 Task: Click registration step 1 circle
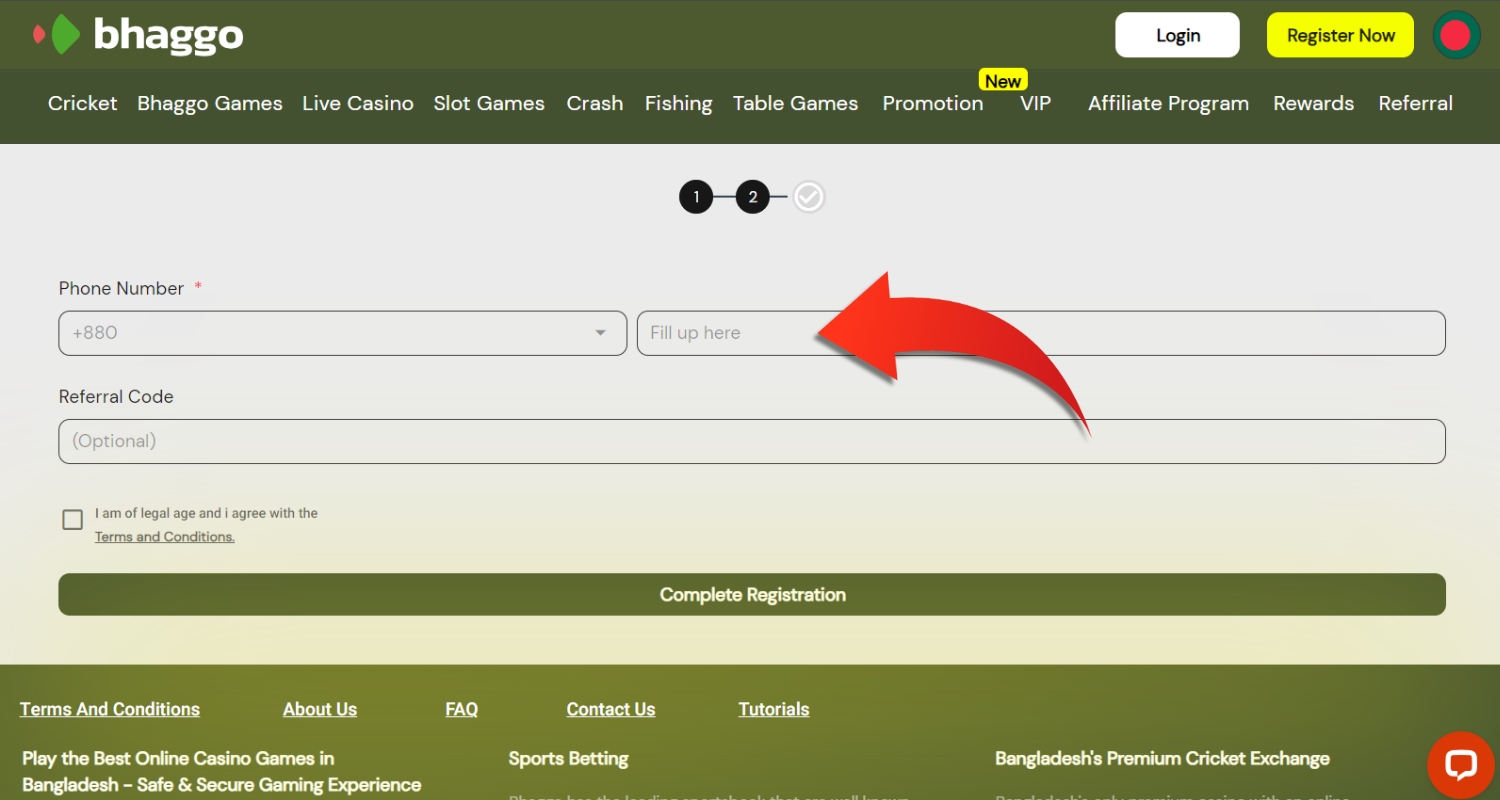pos(696,197)
